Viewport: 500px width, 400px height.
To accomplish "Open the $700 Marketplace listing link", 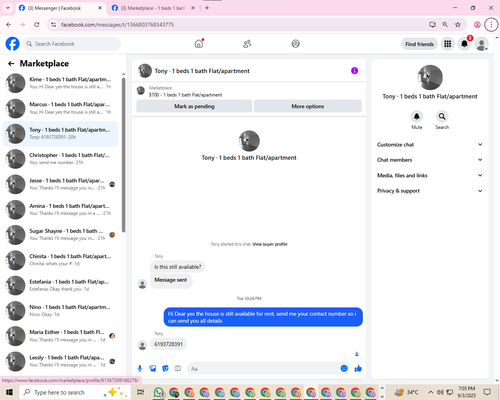I will 185,95.
